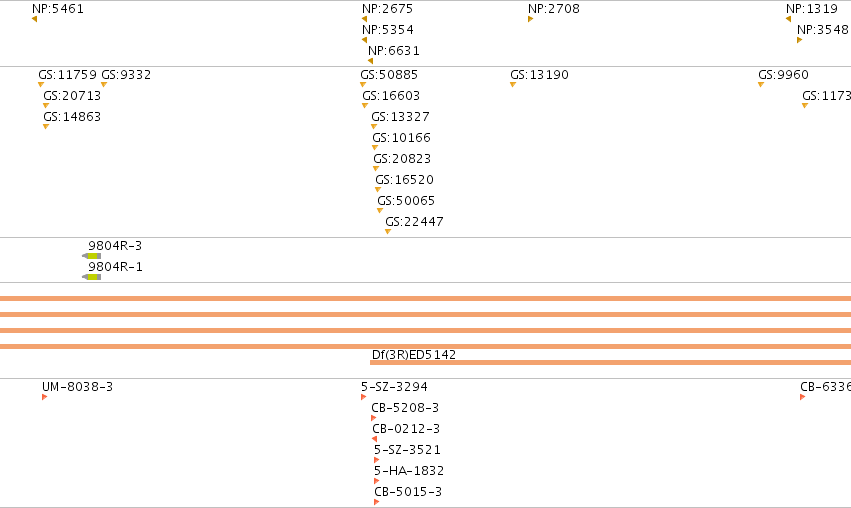Select the CB-5015-3 insertion arrow
Screen dimensions: 851x508
(376, 502)
